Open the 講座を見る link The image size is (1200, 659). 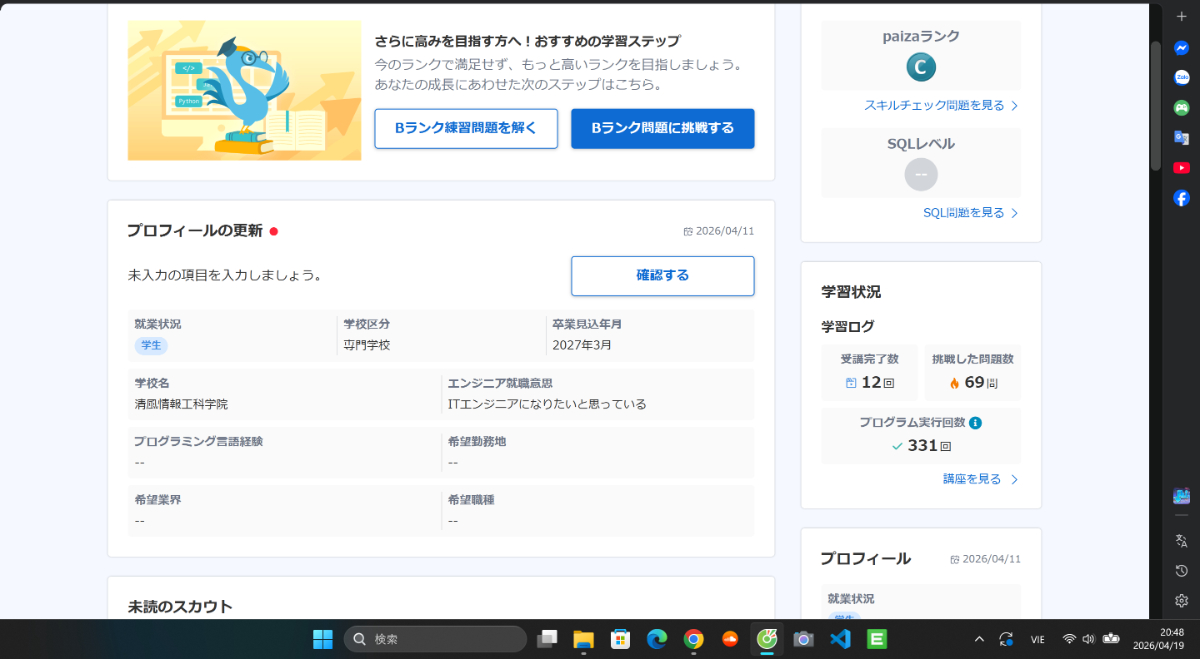pyautogui.click(x=979, y=479)
